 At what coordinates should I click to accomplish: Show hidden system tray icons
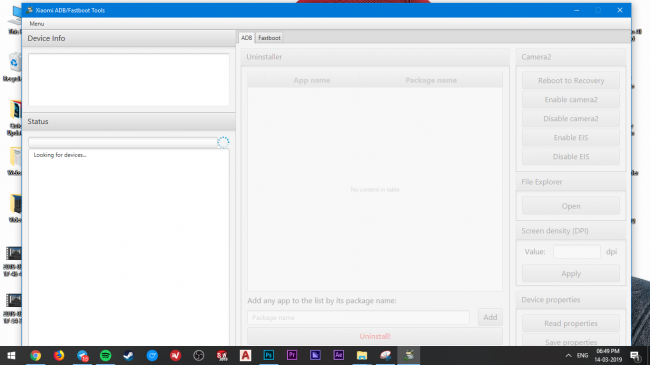(568, 355)
